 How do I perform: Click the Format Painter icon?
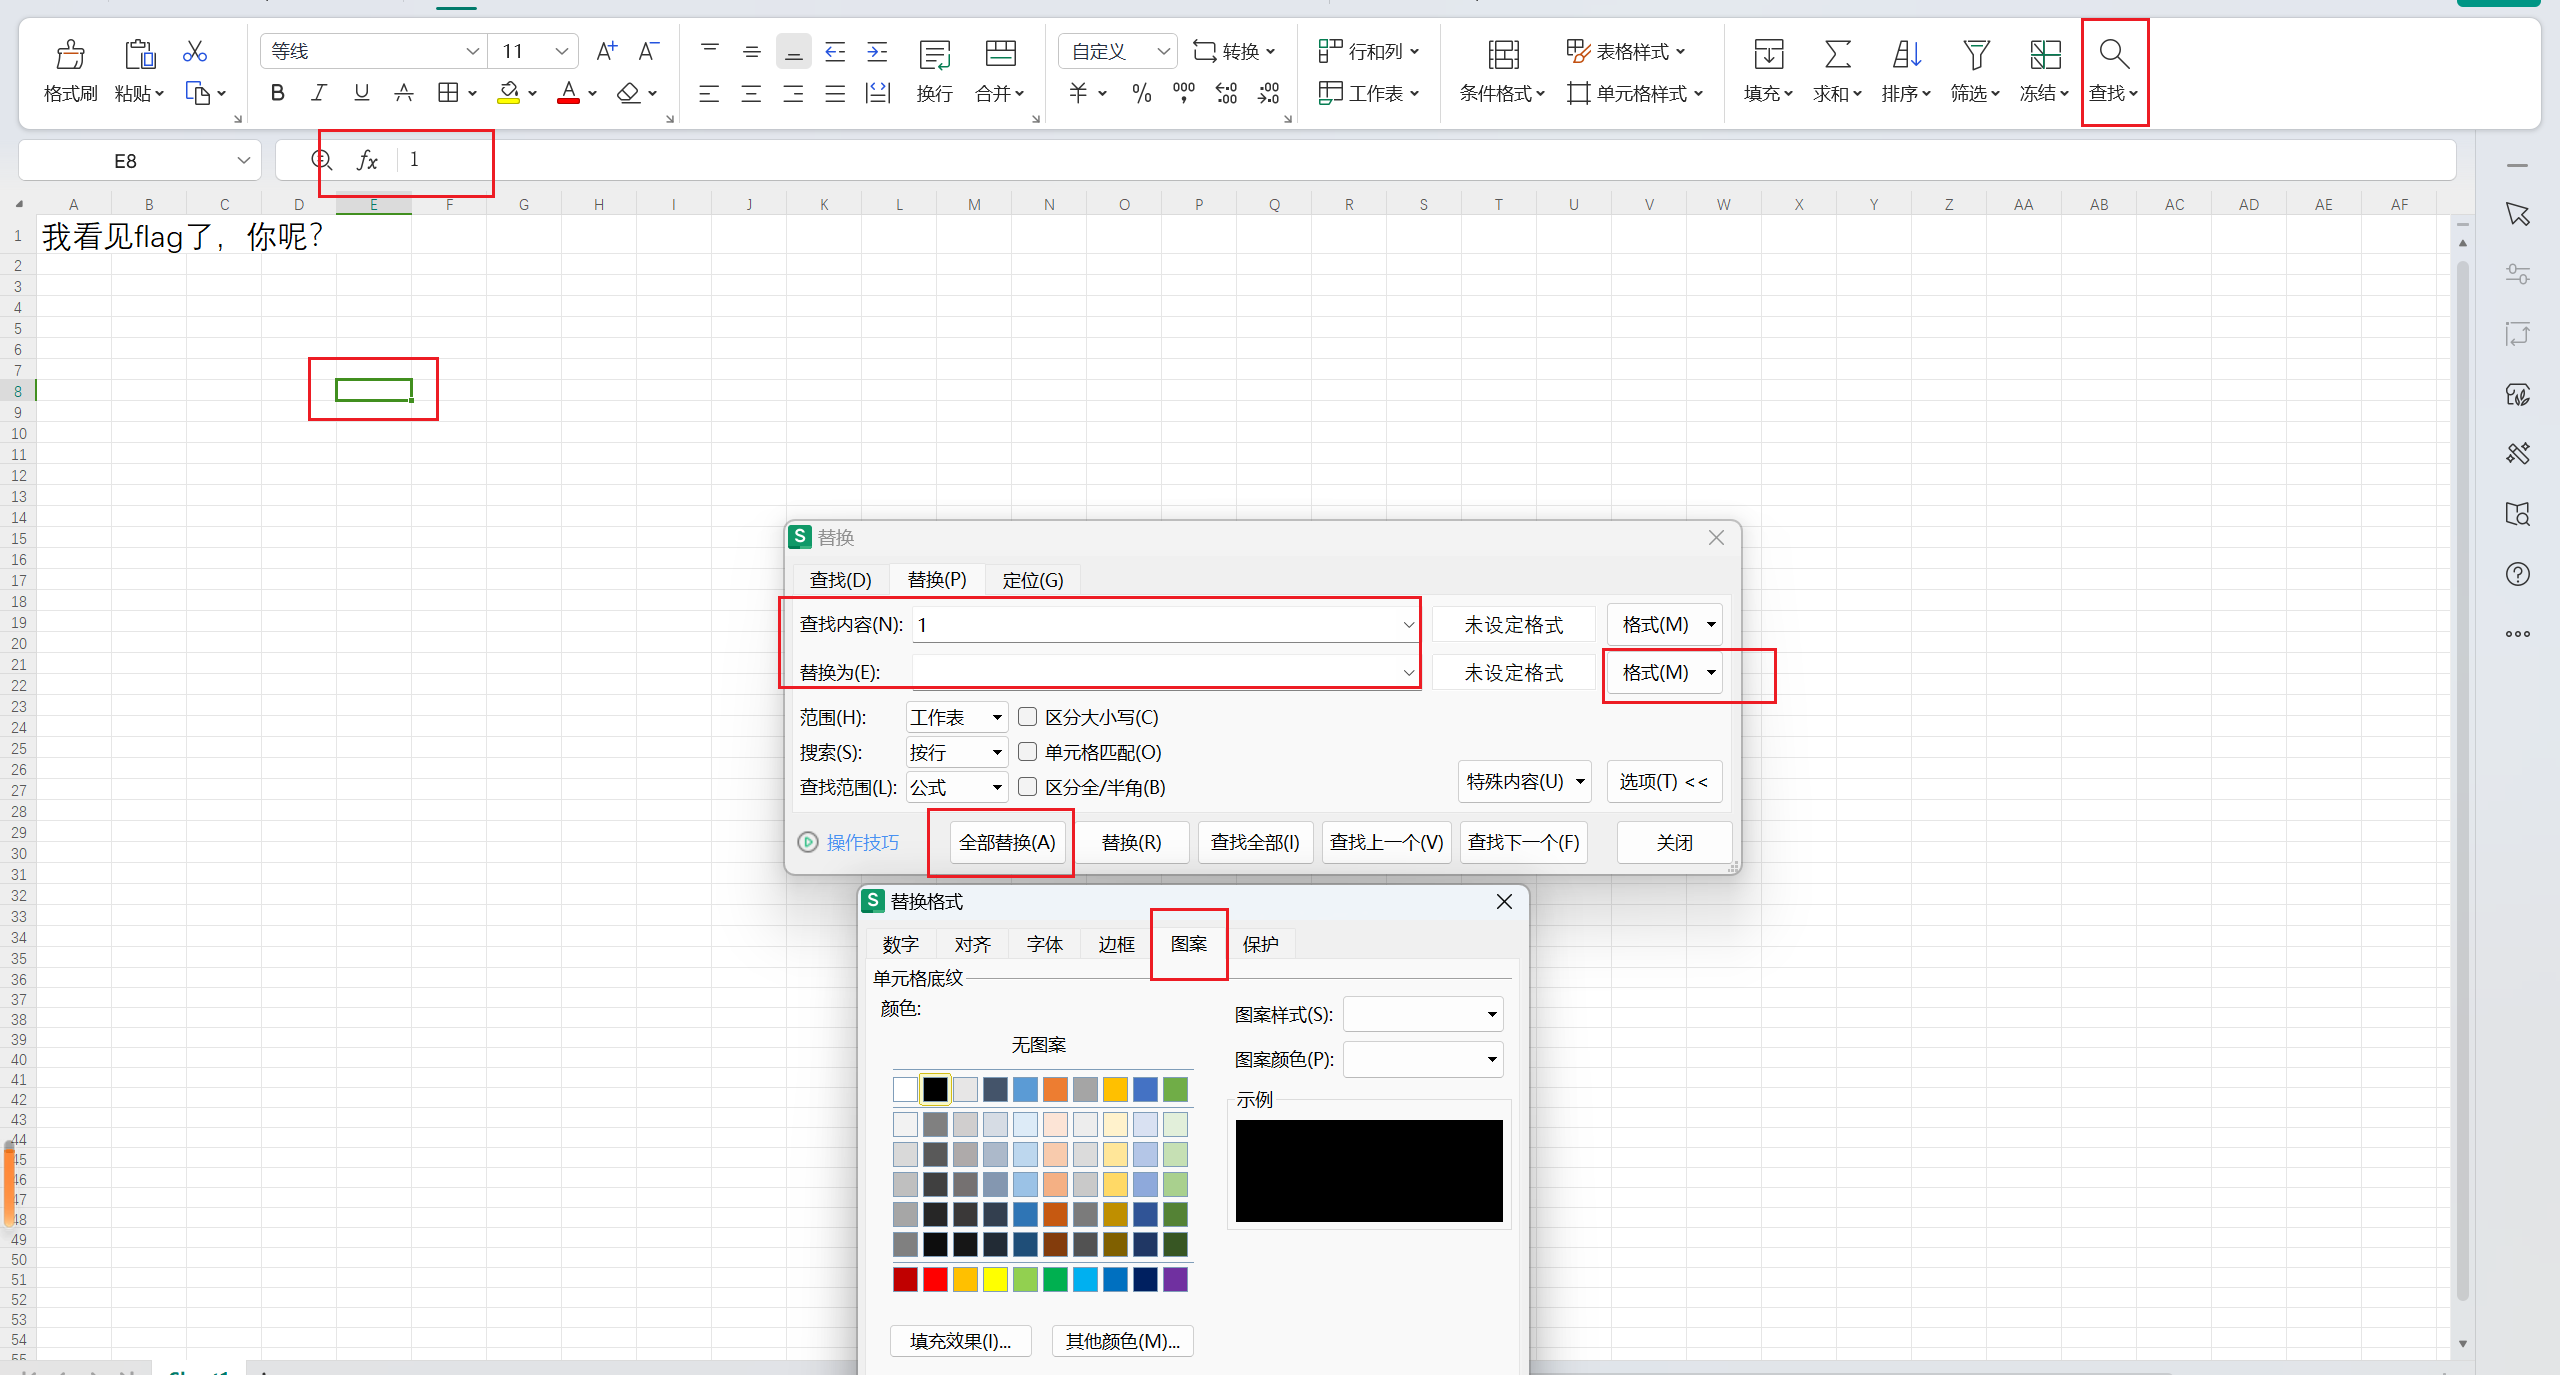(x=70, y=53)
